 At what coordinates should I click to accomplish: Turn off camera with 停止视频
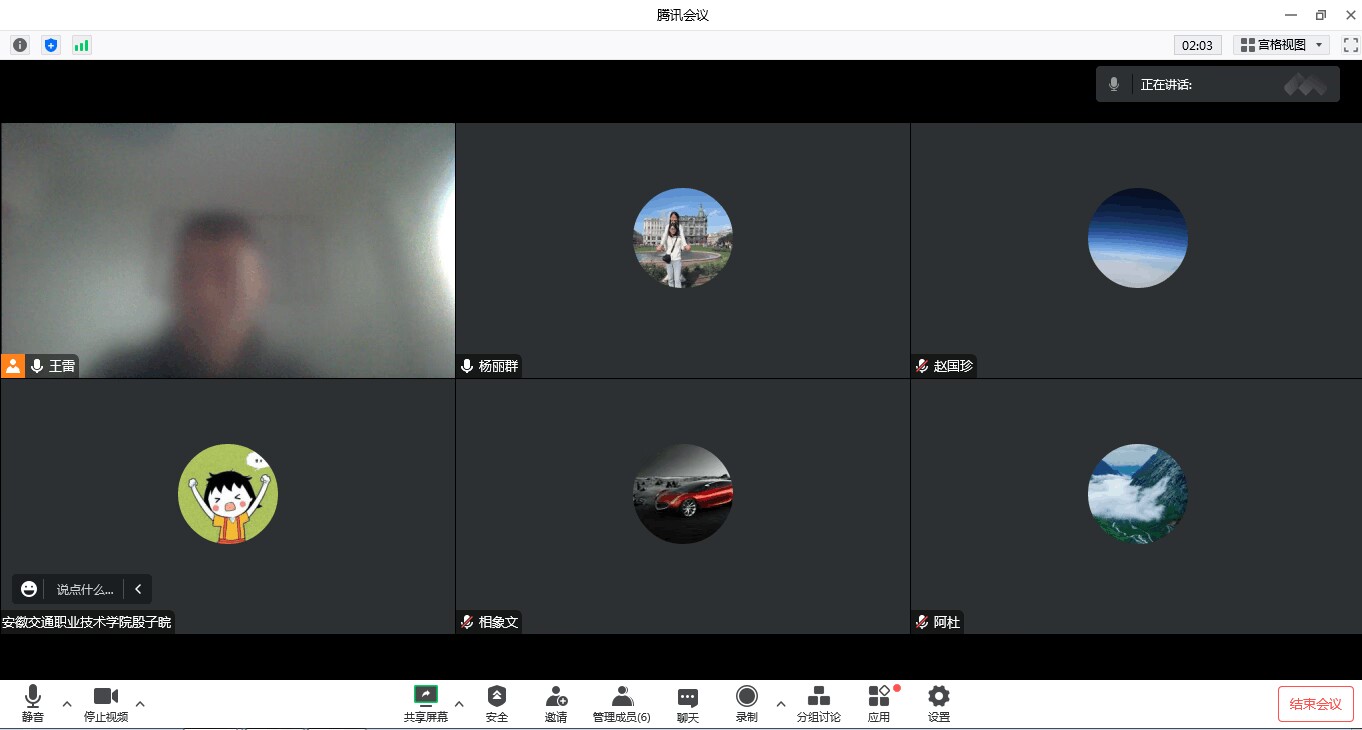[106, 704]
